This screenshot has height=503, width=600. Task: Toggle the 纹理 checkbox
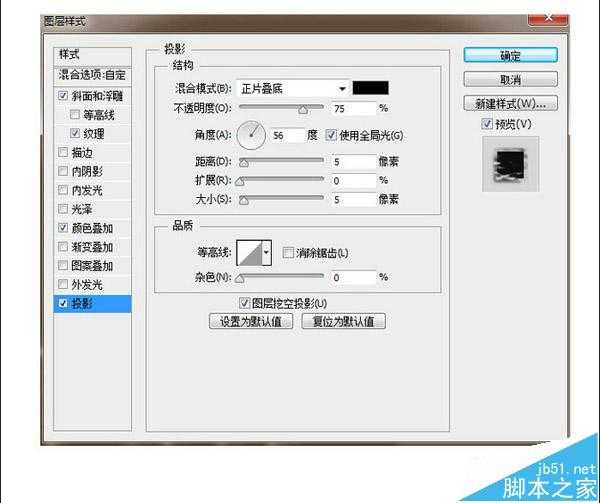pos(75,133)
